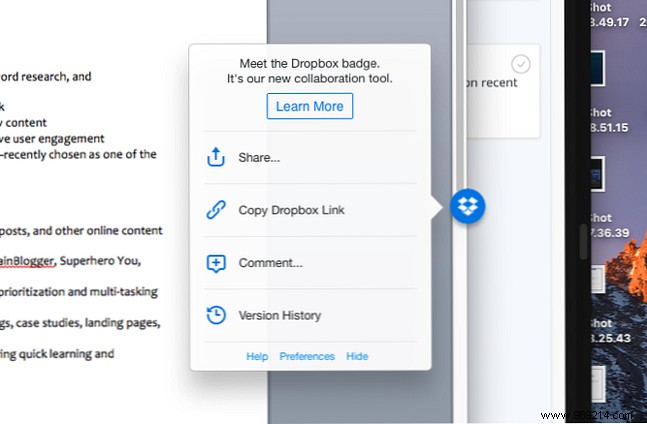The height and width of the screenshot is (424, 647).
Task: Click the comment bubble plus icon
Action: pos(216,263)
